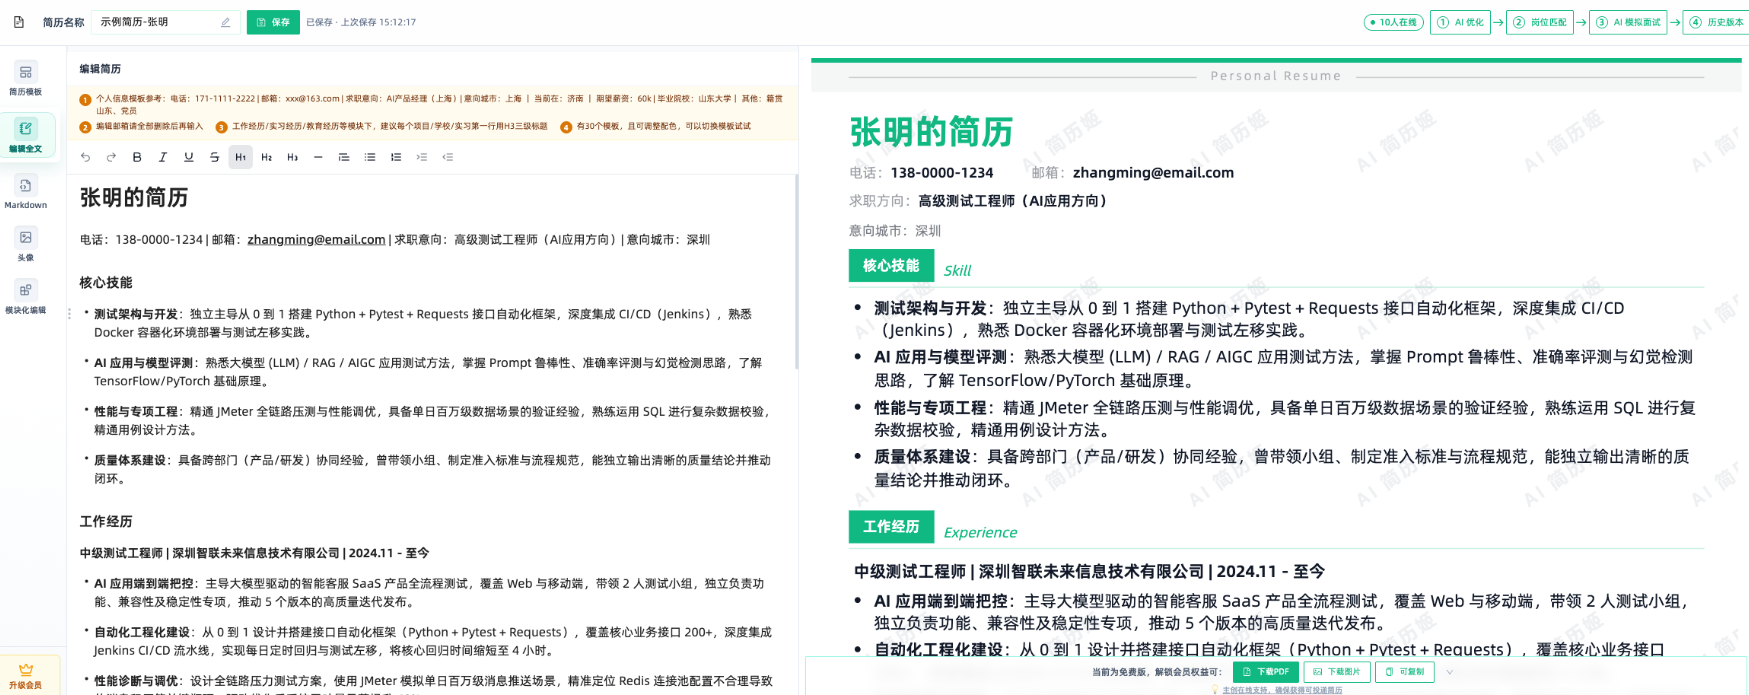Click the preview title 张明的简历
This screenshot has width=1749, height=695.
pyautogui.click(x=931, y=132)
